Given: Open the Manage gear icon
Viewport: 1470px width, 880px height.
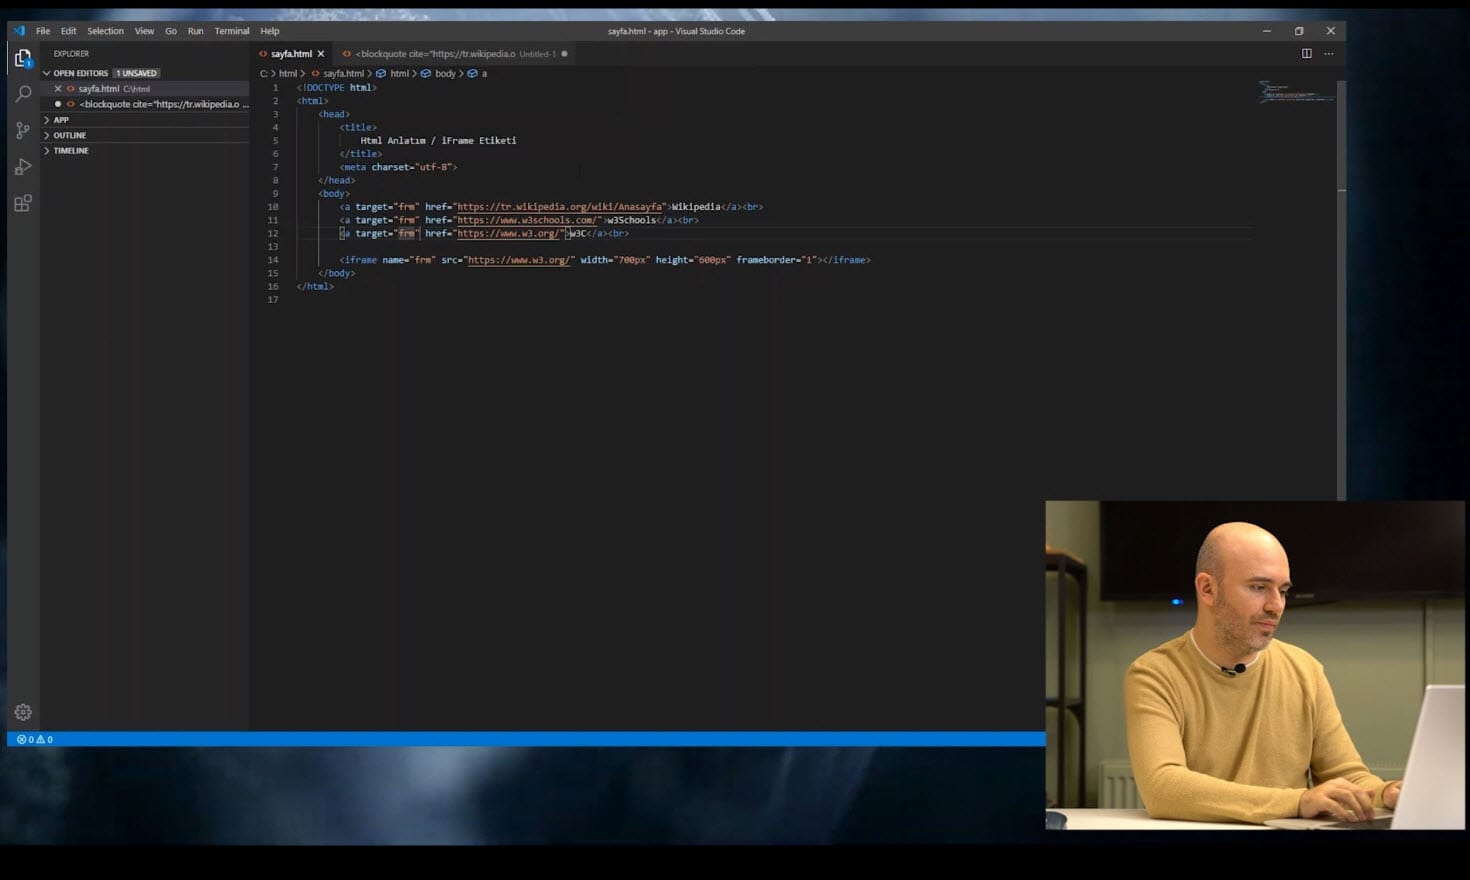Looking at the screenshot, I should point(23,712).
